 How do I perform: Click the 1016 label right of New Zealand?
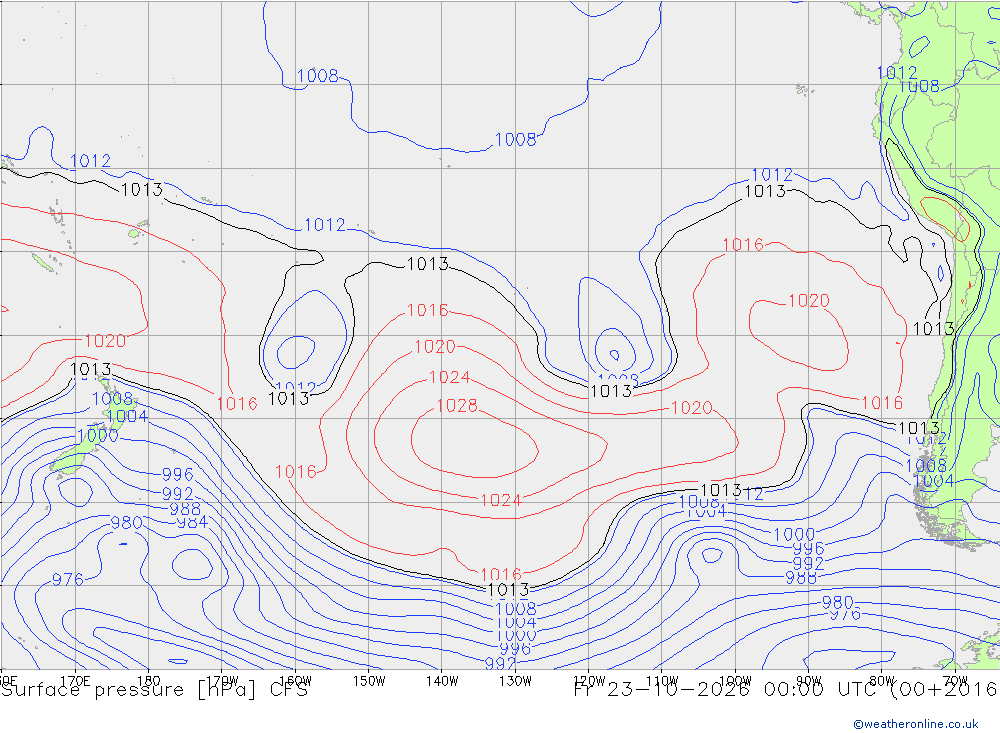(x=237, y=404)
